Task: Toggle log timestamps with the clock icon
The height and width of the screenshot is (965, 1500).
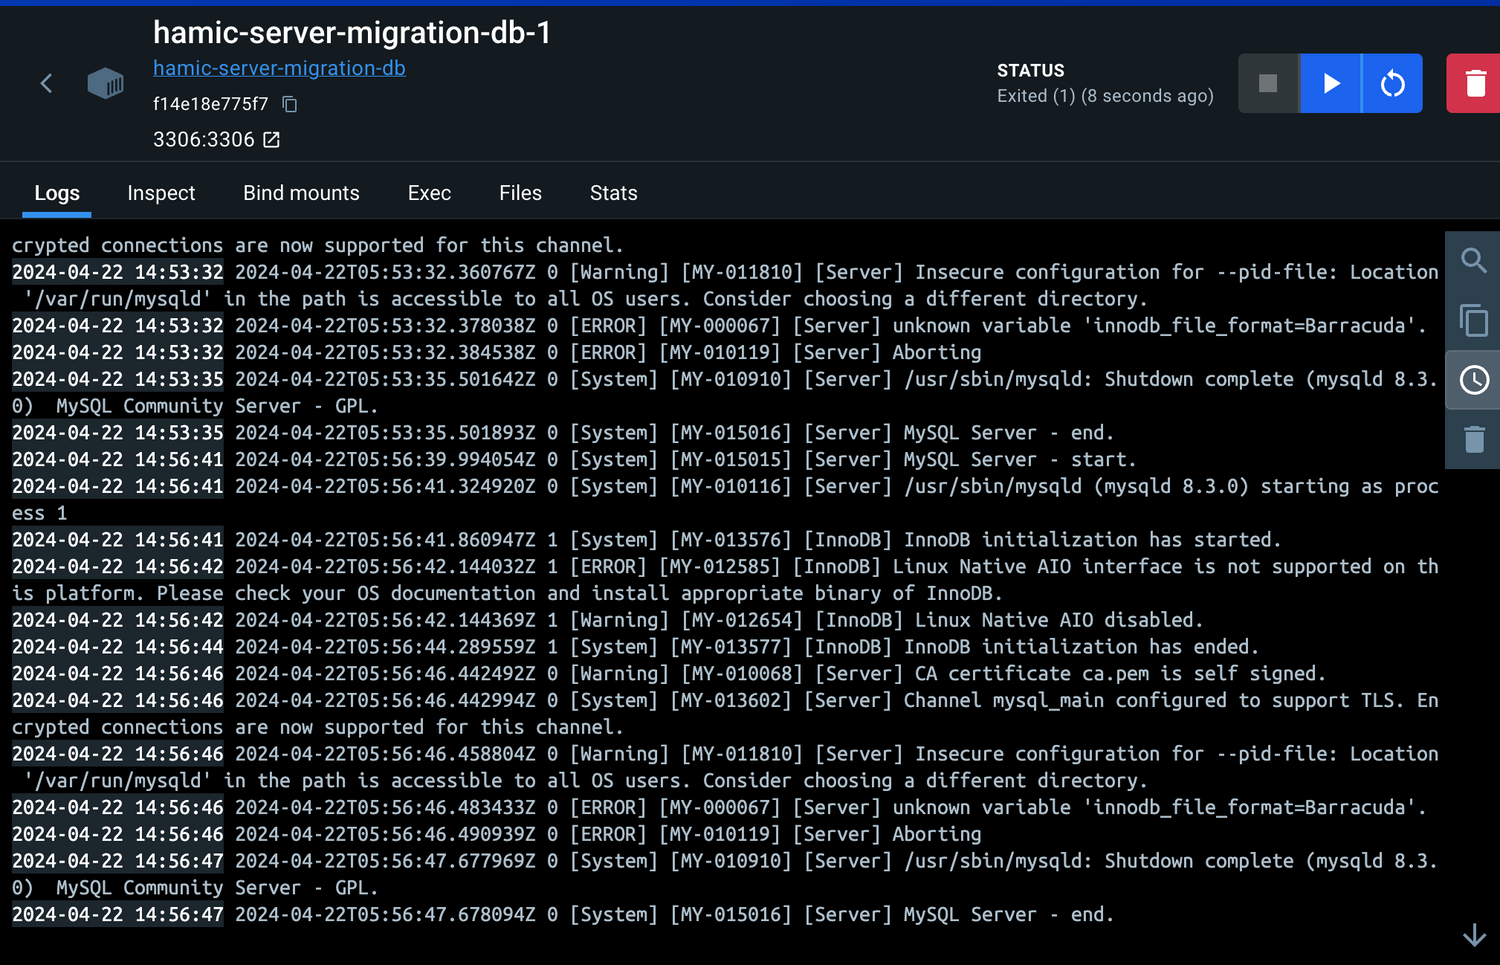Action: point(1473,380)
